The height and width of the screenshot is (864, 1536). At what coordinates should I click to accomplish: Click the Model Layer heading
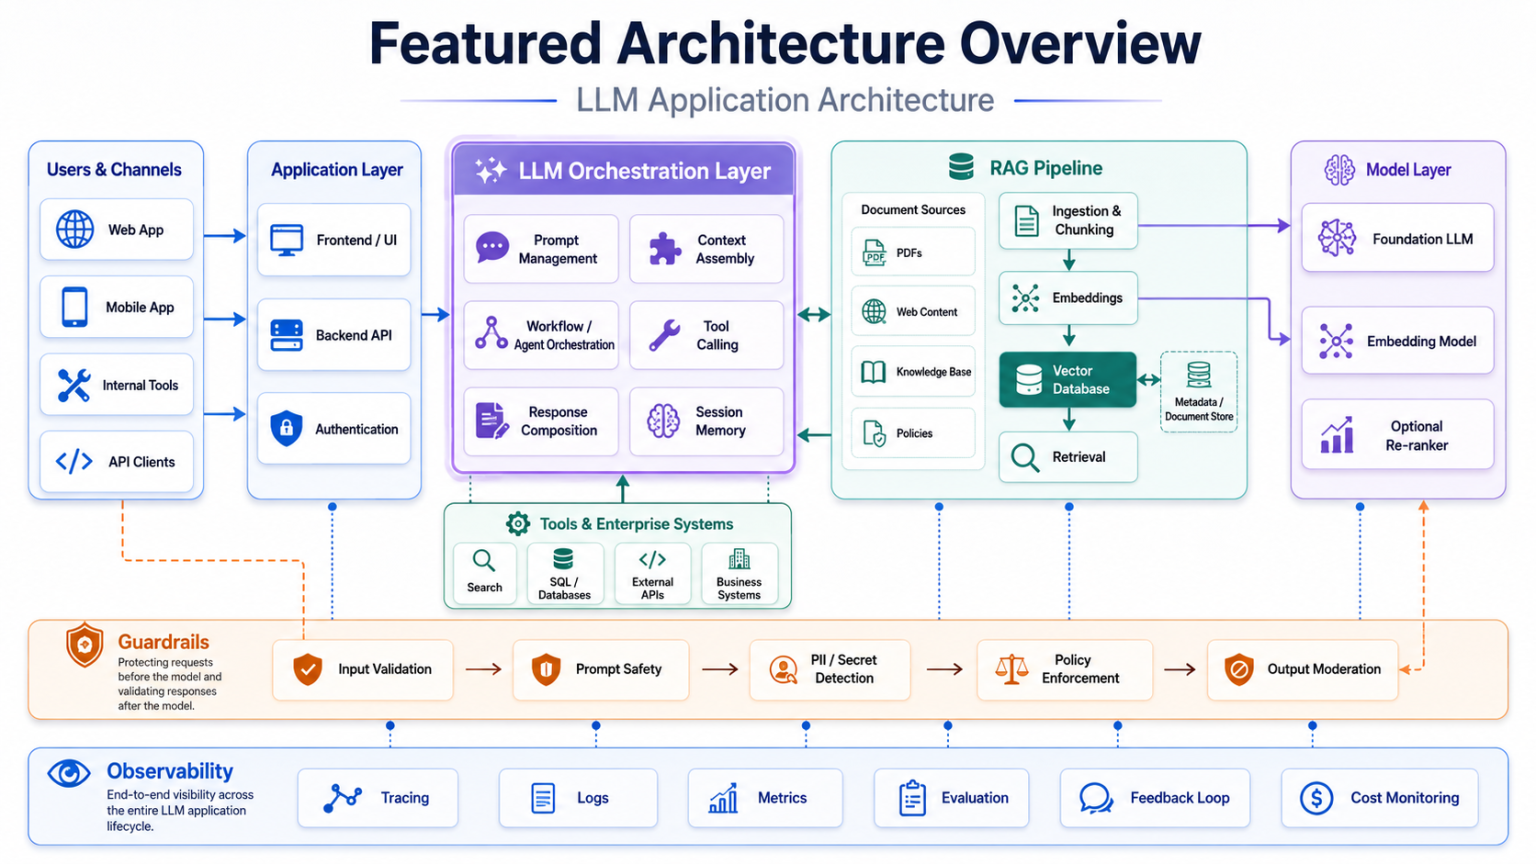tap(1408, 170)
